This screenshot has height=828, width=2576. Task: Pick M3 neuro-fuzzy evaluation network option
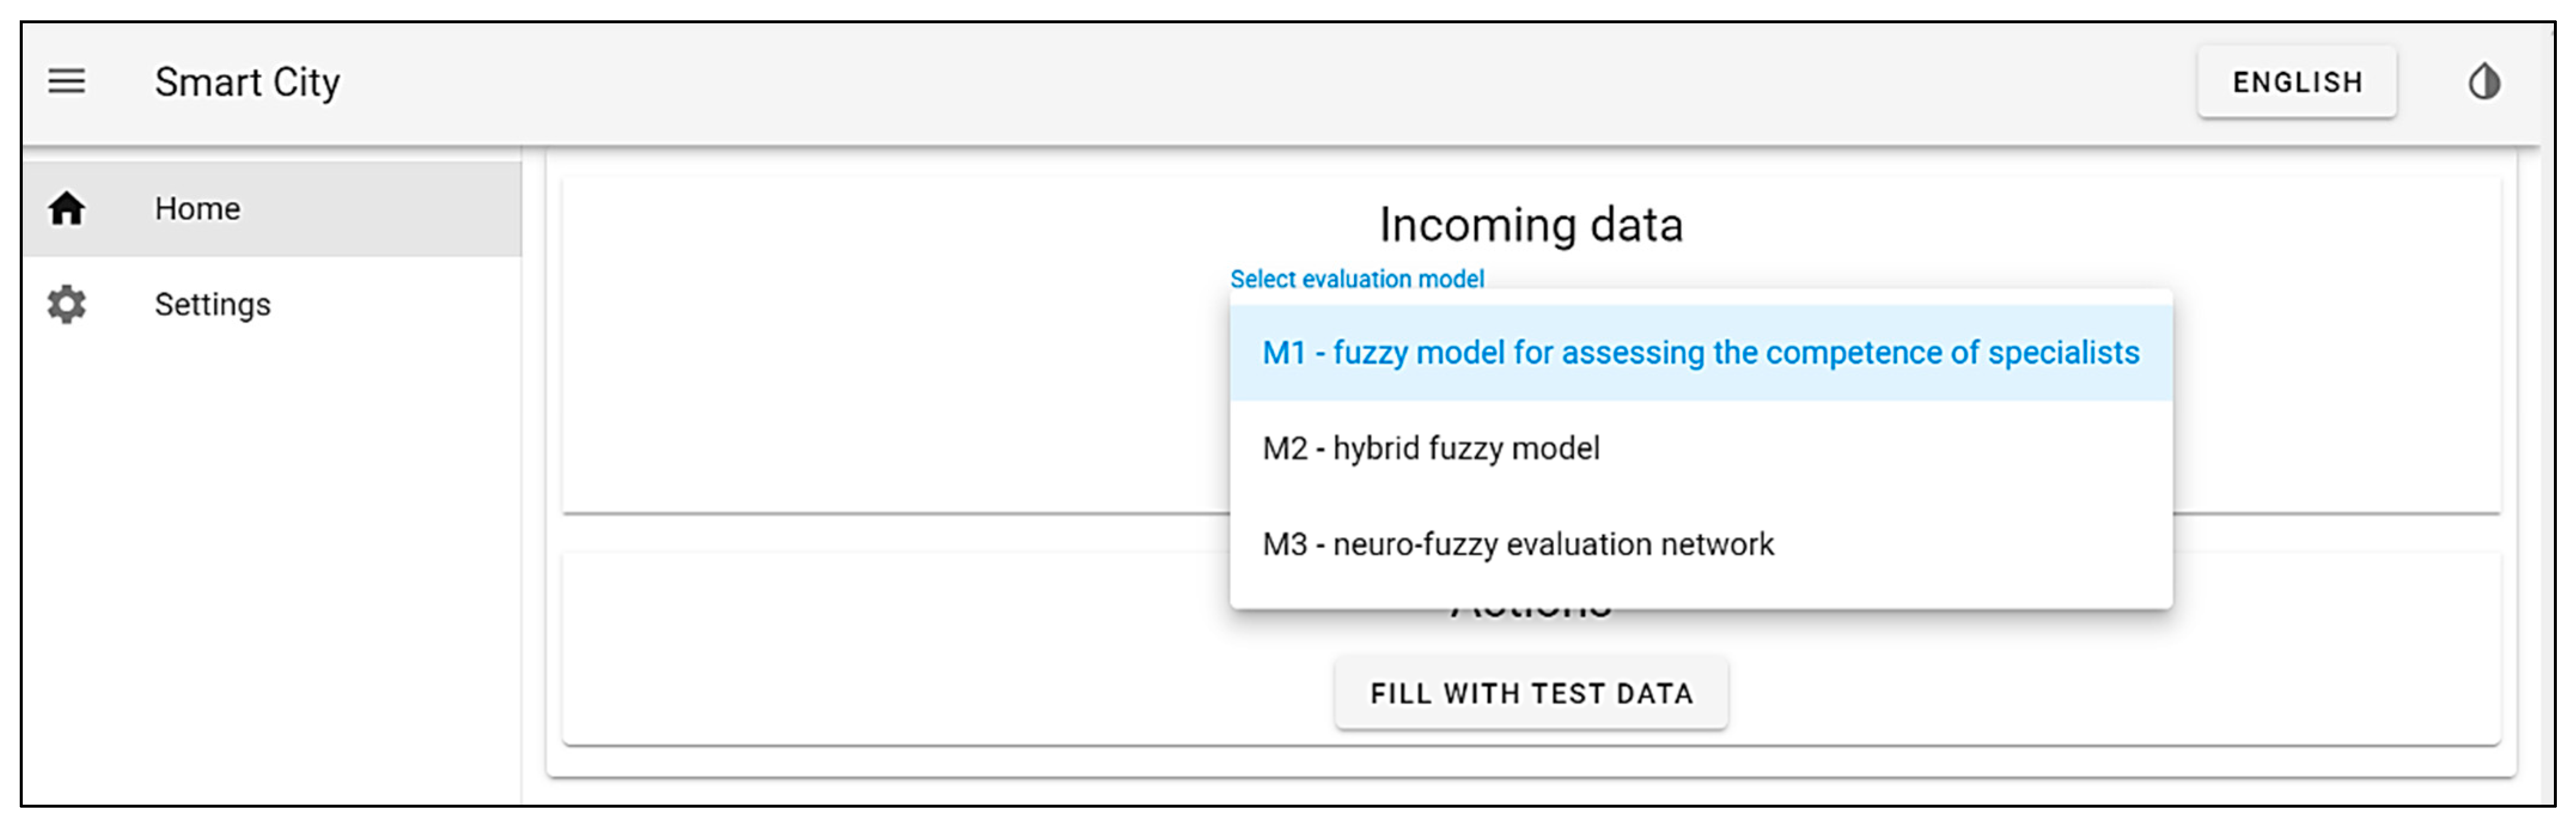pos(1517,545)
